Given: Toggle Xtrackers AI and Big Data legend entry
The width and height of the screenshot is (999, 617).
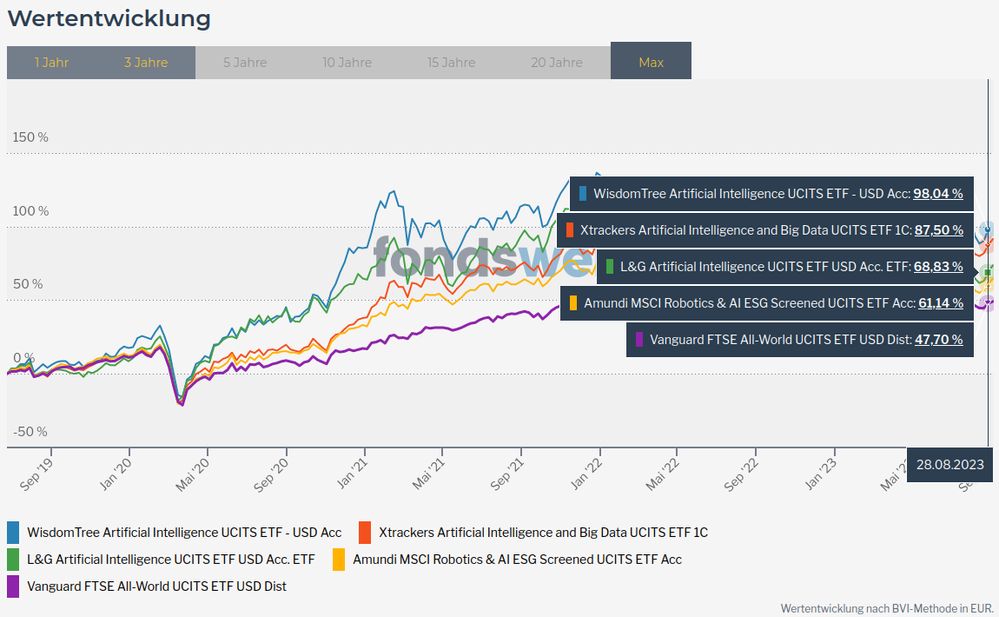Looking at the screenshot, I should click(x=543, y=532).
